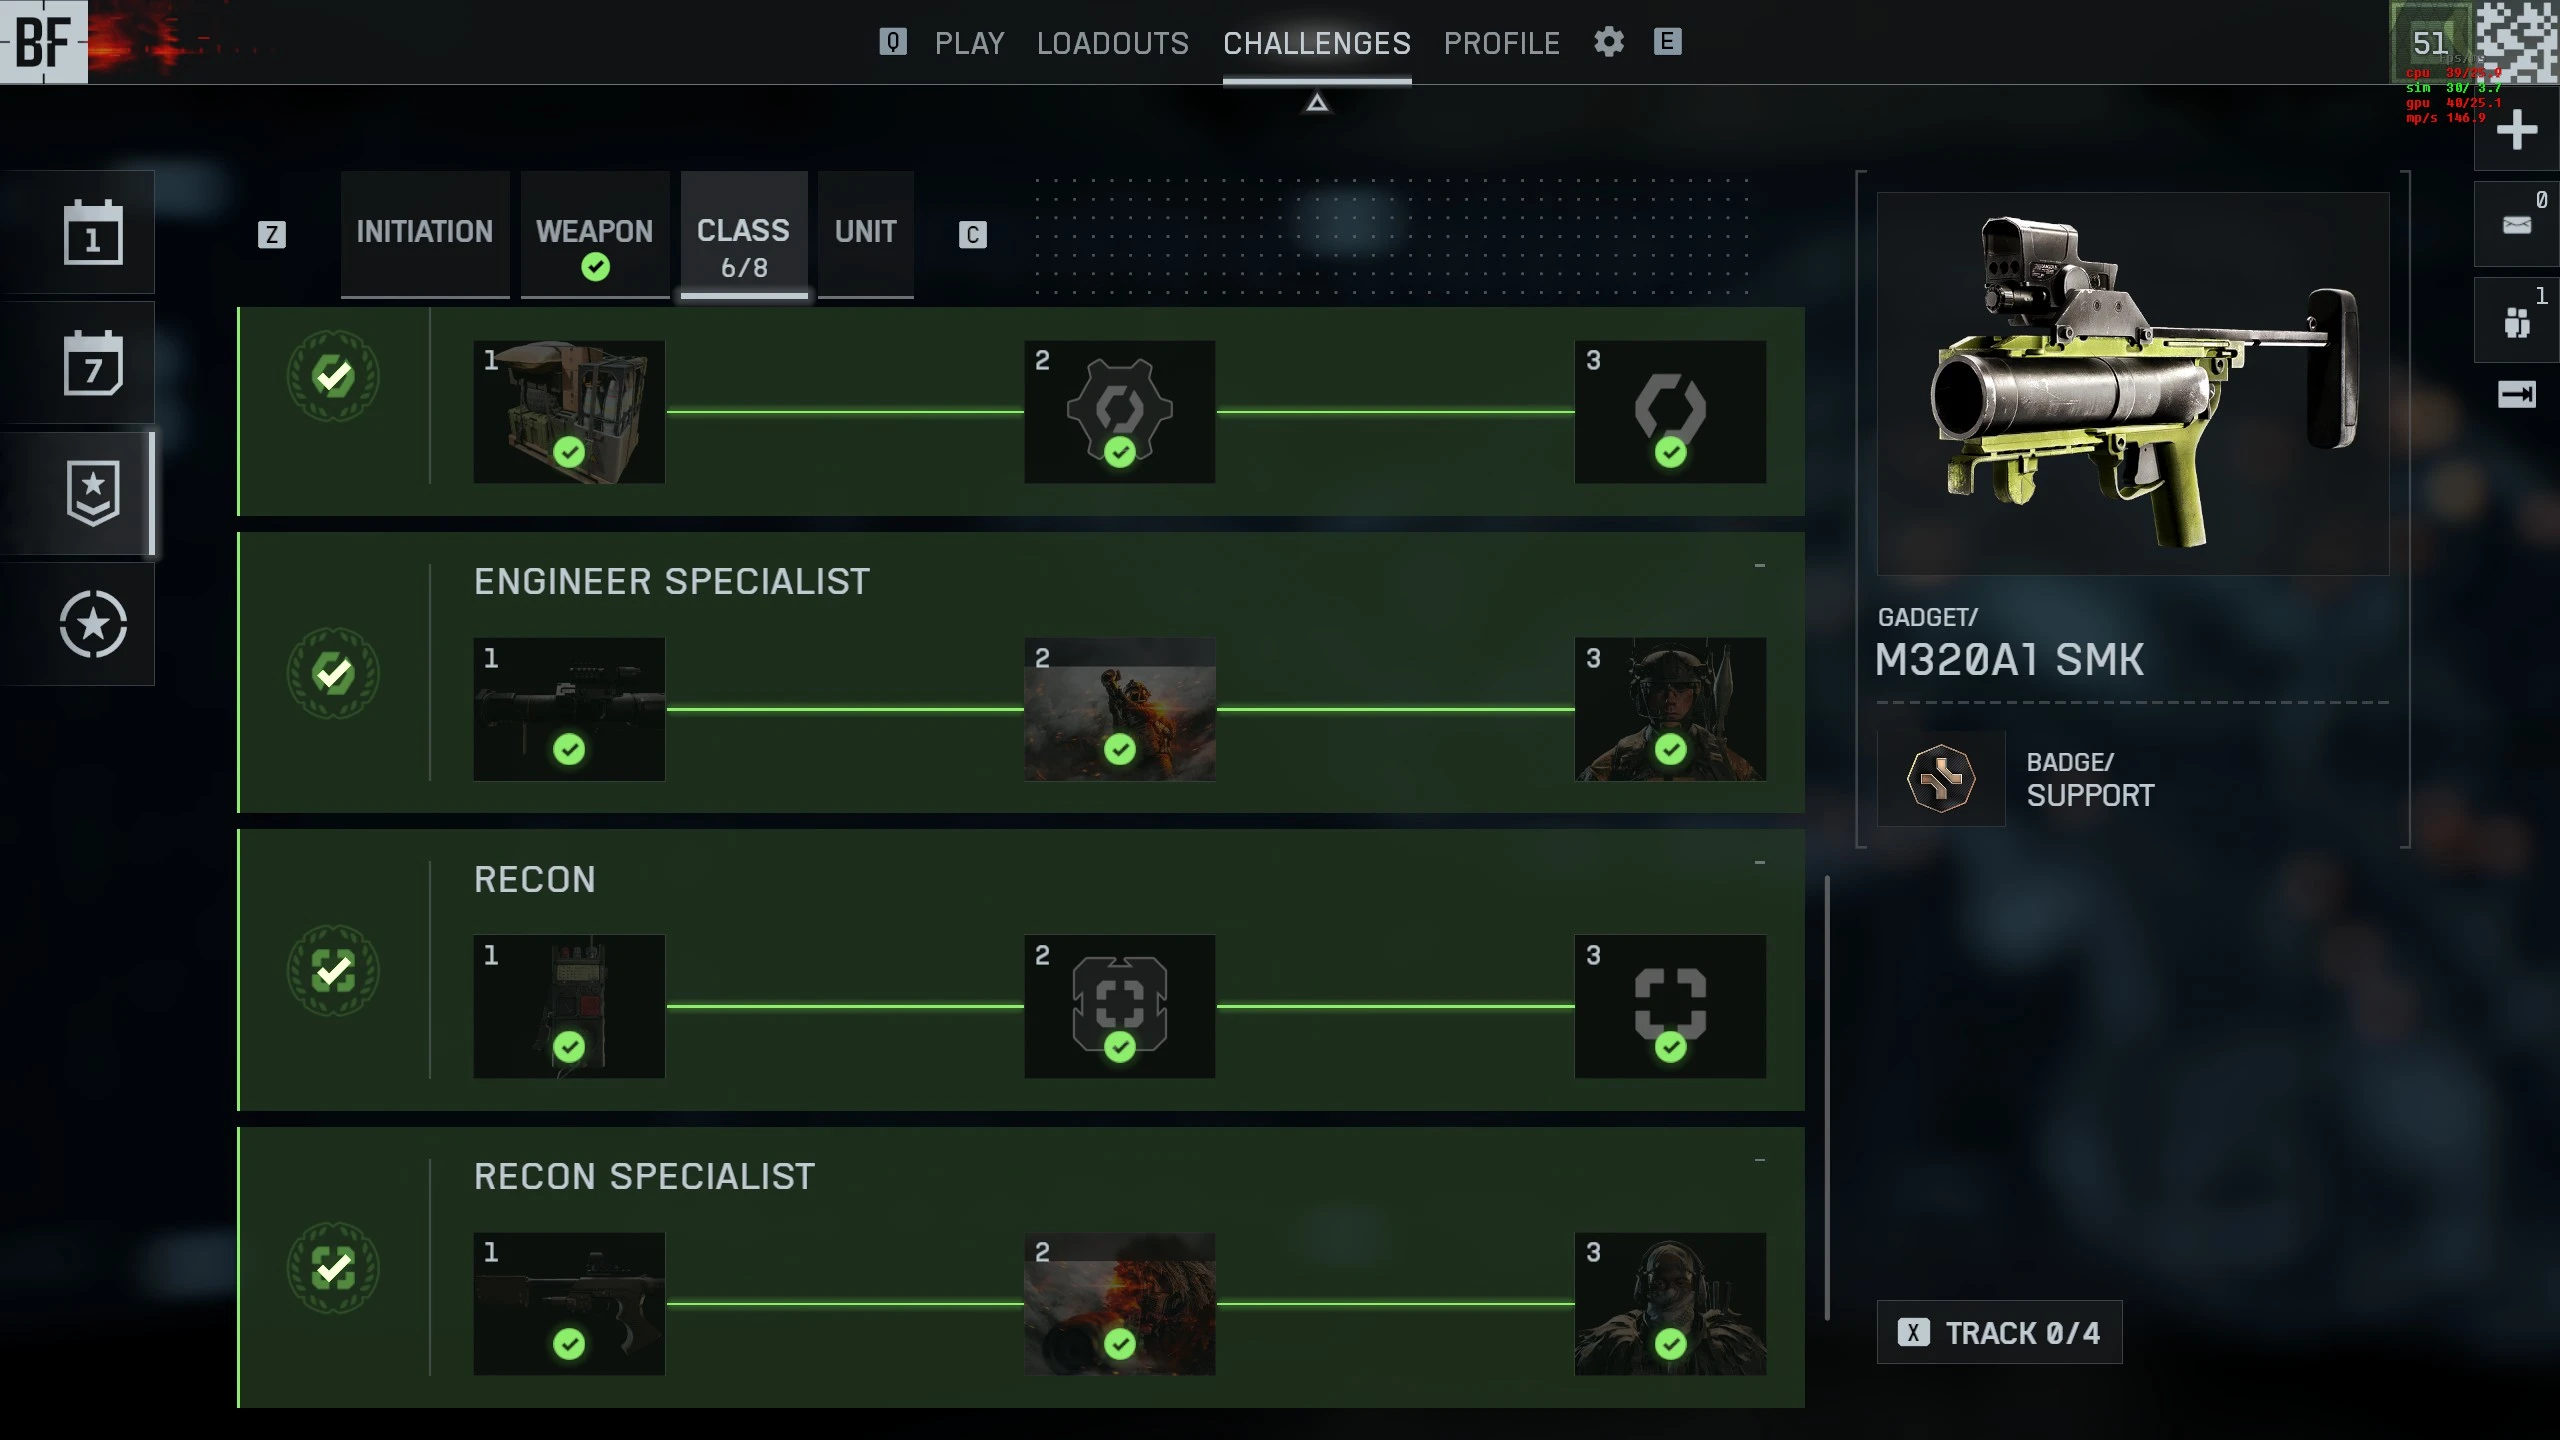2560x1440 pixels.
Task: Select the rank badge sidebar icon
Action: click(x=93, y=493)
